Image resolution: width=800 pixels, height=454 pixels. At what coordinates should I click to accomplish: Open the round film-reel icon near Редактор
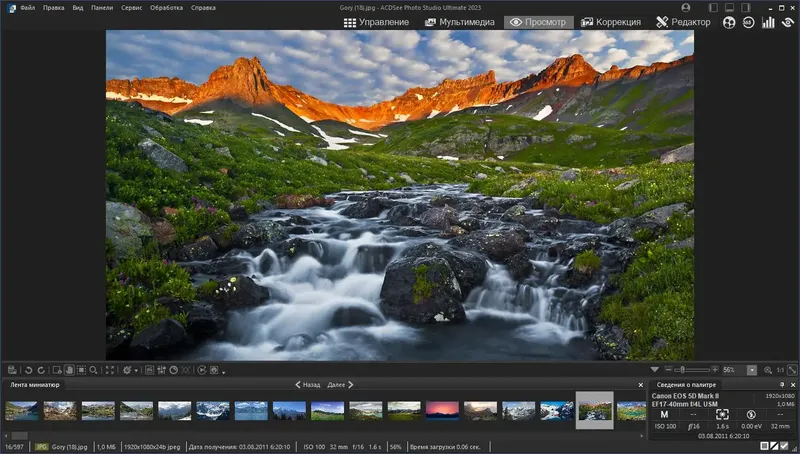coord(729,22)
